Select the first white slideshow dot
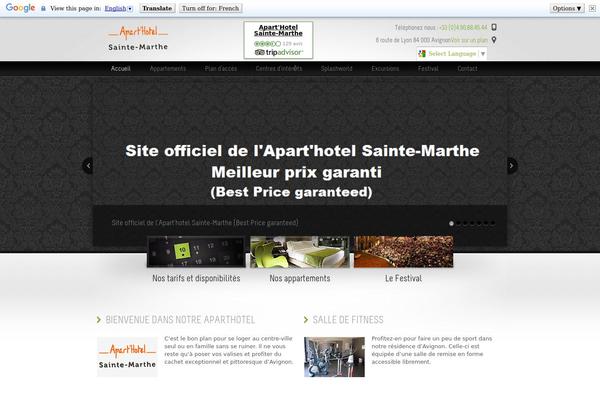The width and height of the screenshot is (600, 400). pos(452,223)
